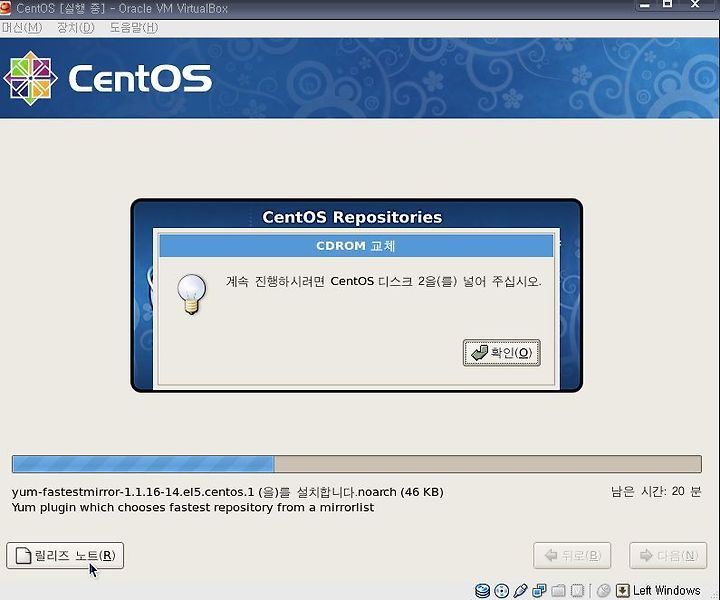Click the USB devices status icon
Screen dimensions: 720x600
tap(520, 590)
